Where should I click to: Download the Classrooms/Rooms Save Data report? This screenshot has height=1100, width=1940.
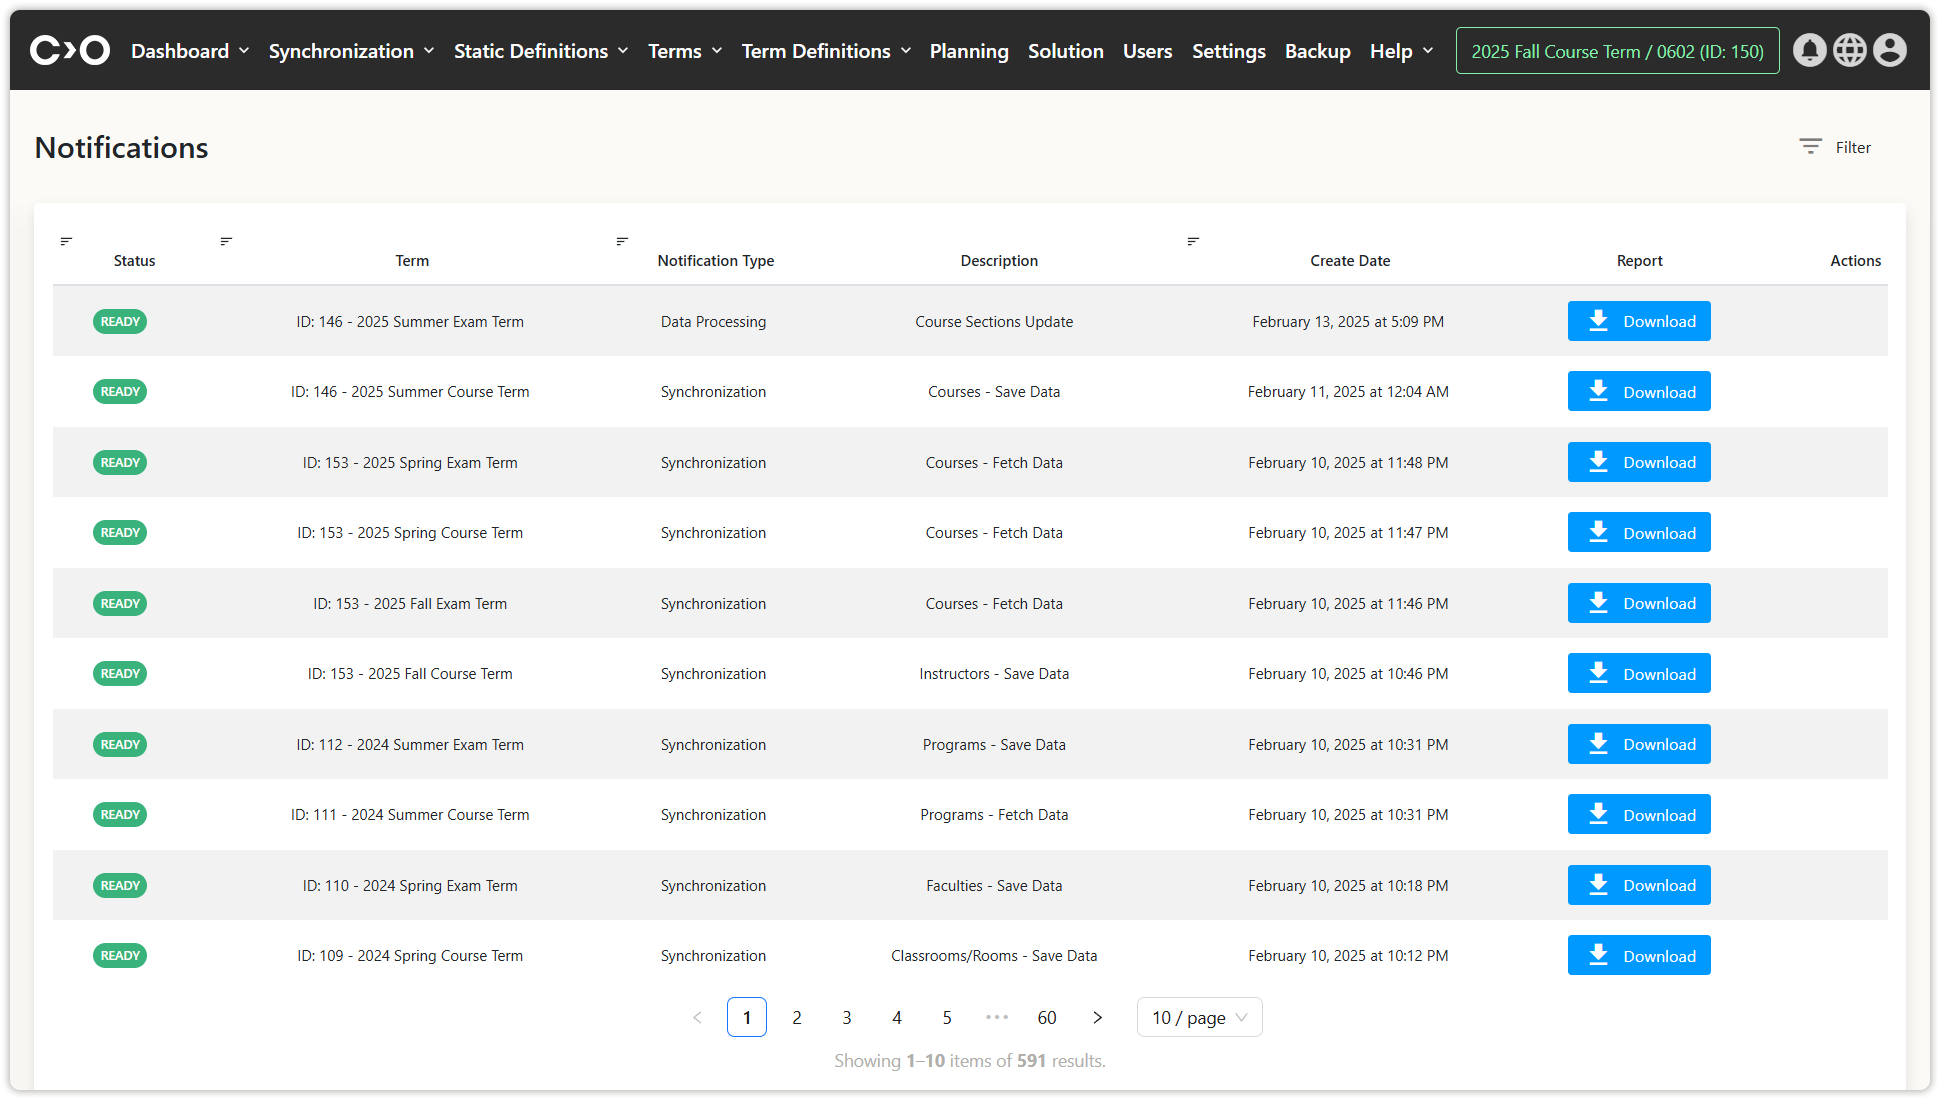[1638, 955]
